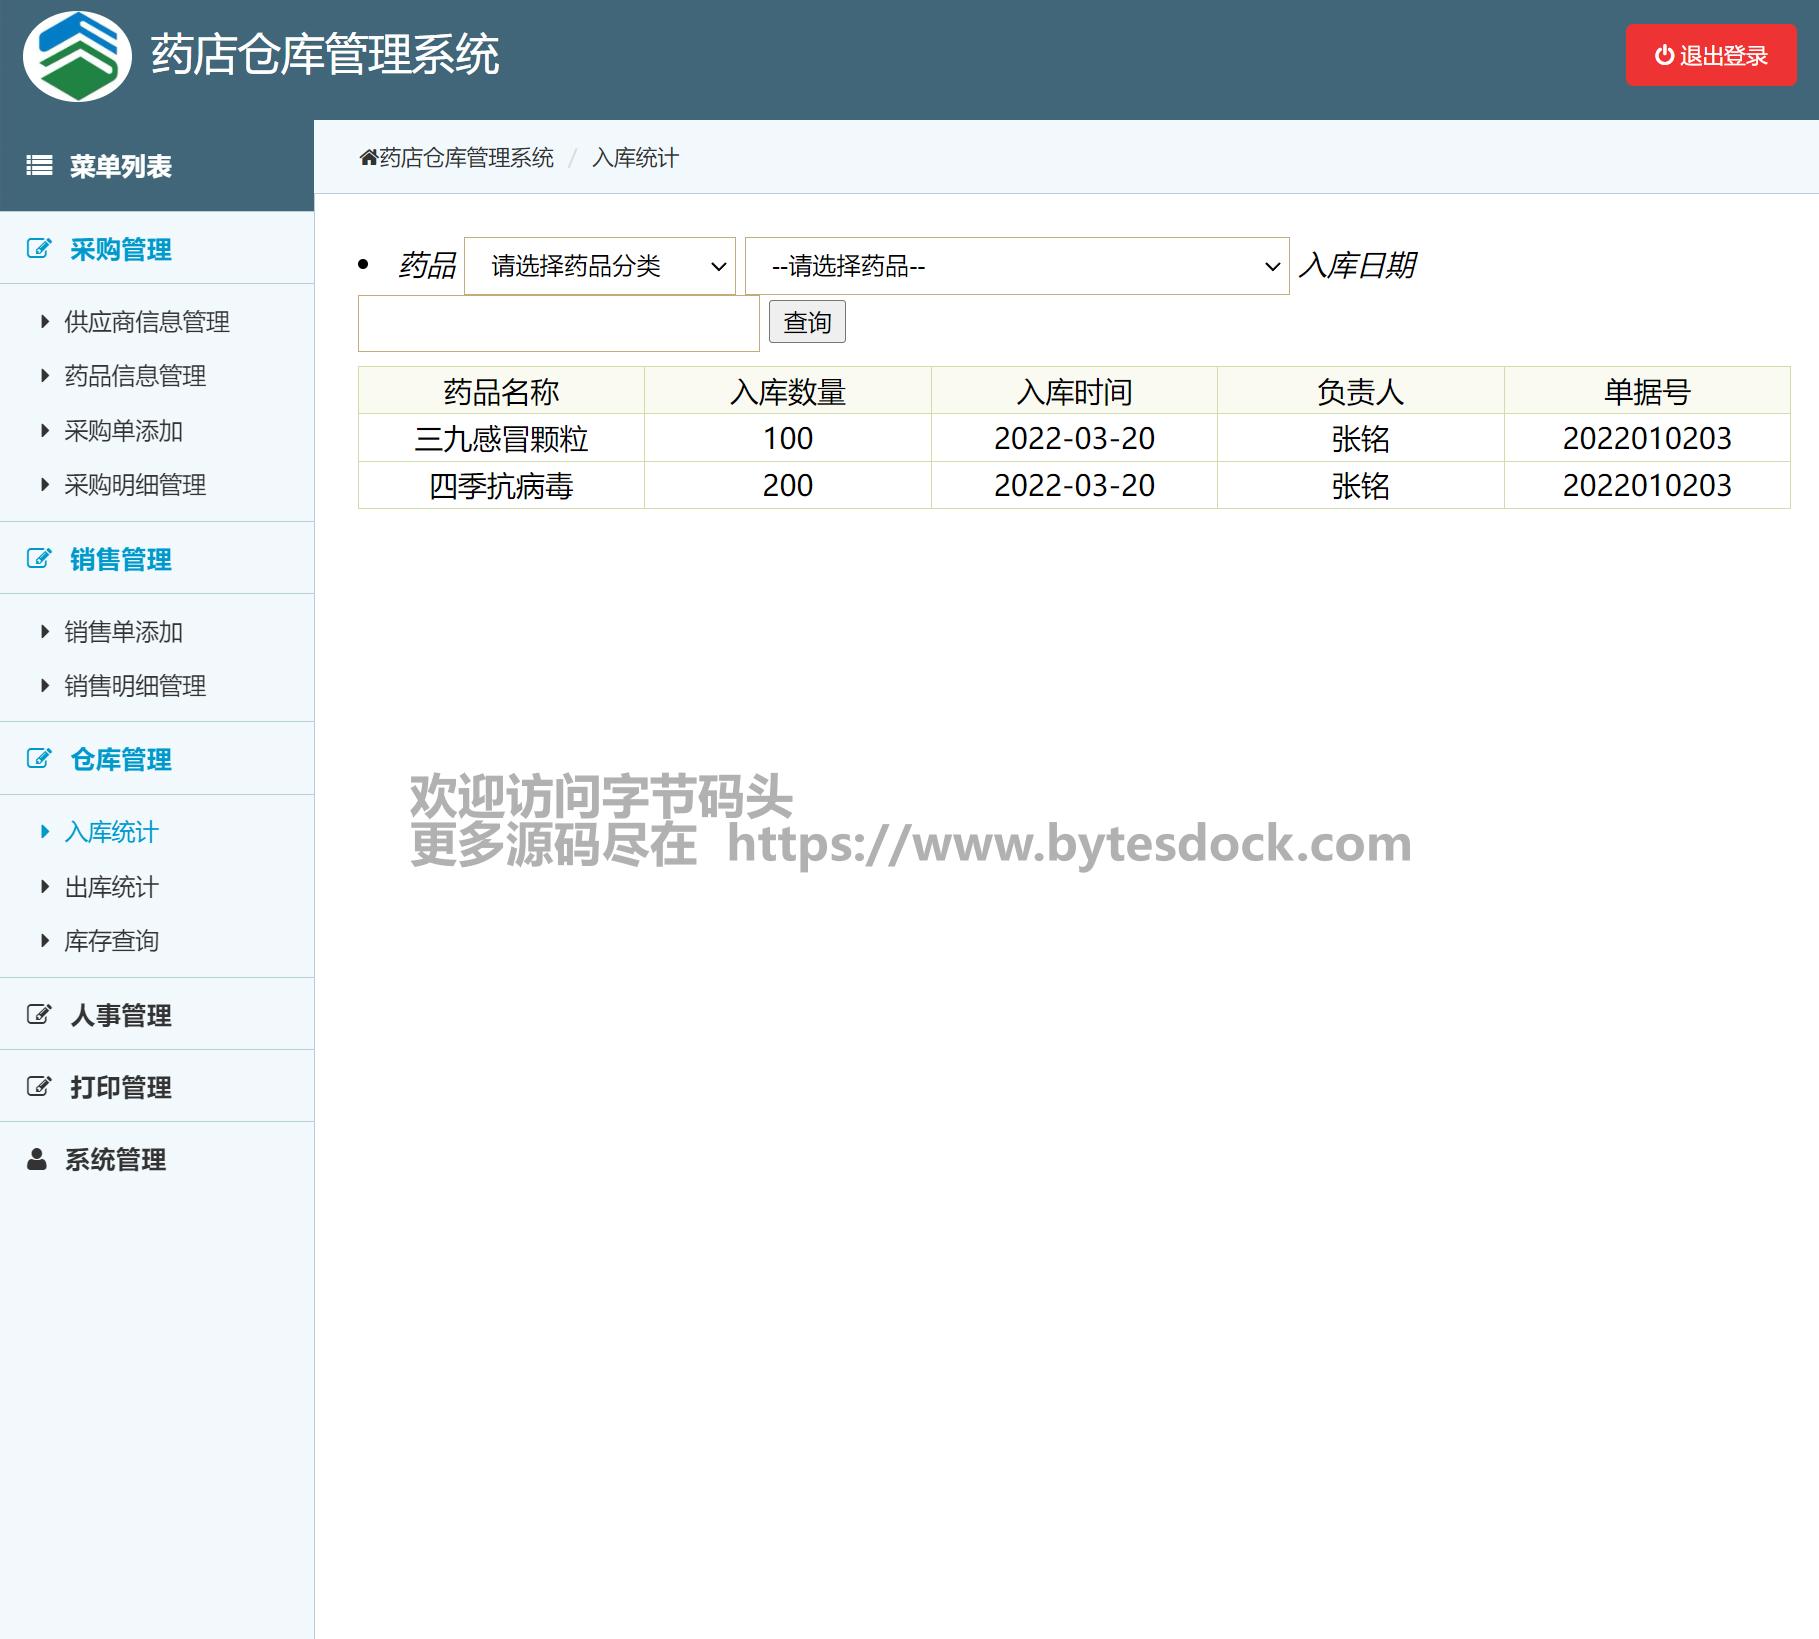Image resolution: width=1819 pixels, height=1639 pixels.
Task: Open 供应商信息管理 in the sidebar
Action: click(147, 322)
